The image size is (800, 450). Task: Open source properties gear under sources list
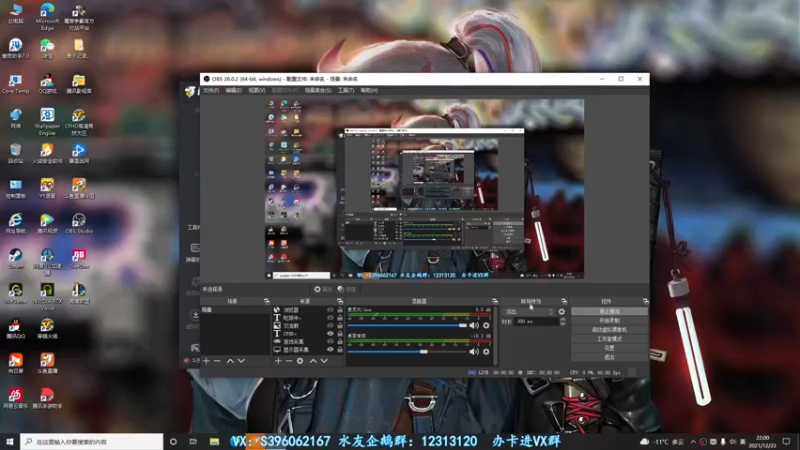tap(300, 361)
